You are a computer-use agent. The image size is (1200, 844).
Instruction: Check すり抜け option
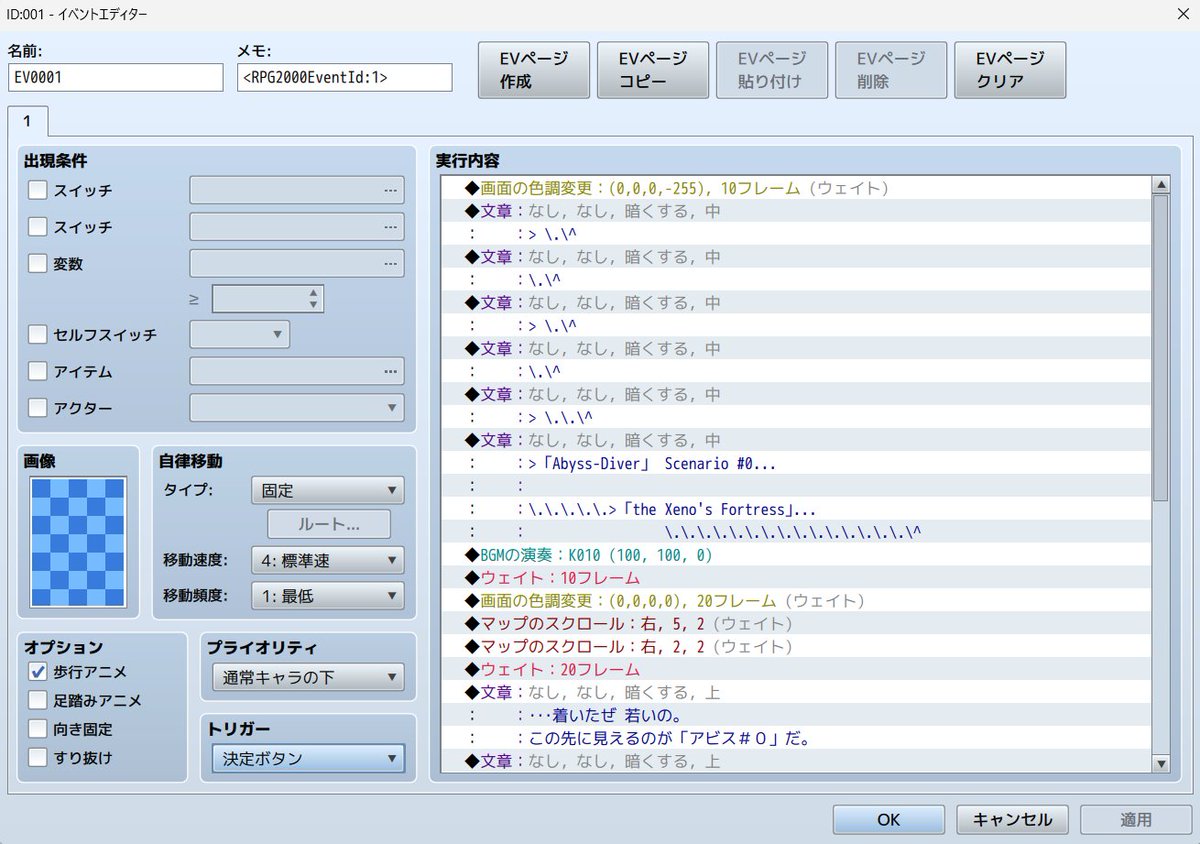[38, 757]
